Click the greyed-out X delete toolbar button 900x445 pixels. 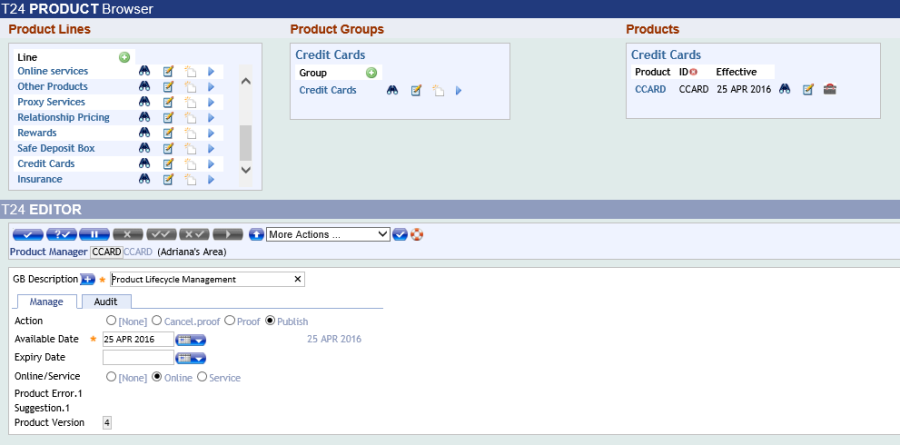coord(128,234)
